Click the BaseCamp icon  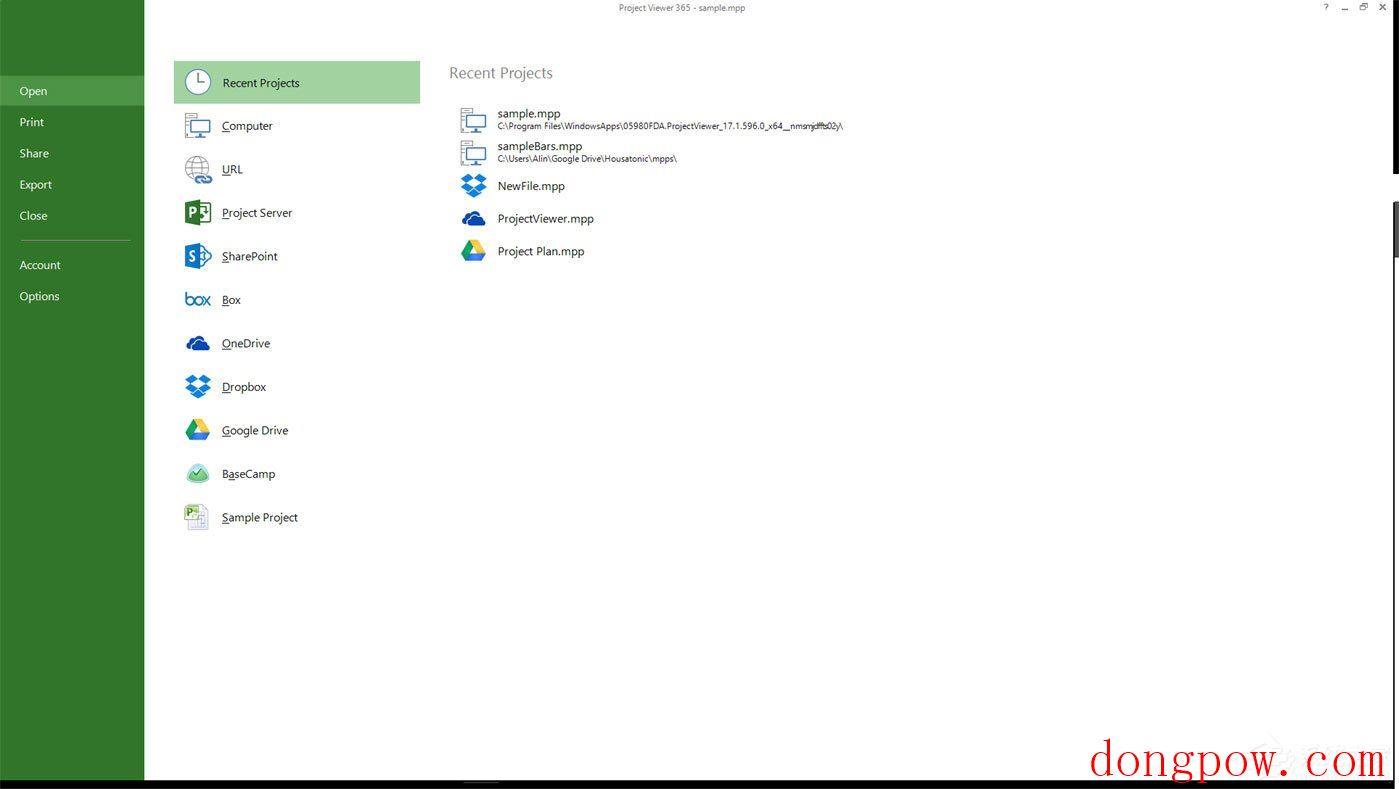198,474
